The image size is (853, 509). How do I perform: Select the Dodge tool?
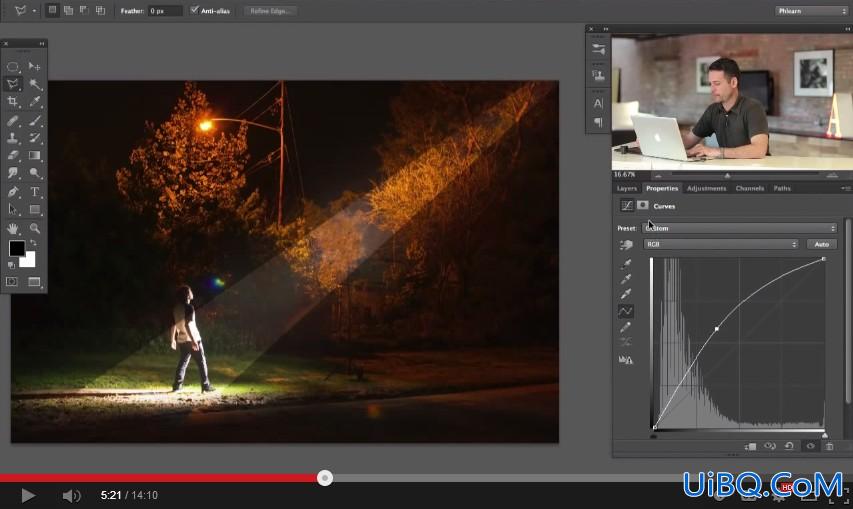(x=34, y=173)
